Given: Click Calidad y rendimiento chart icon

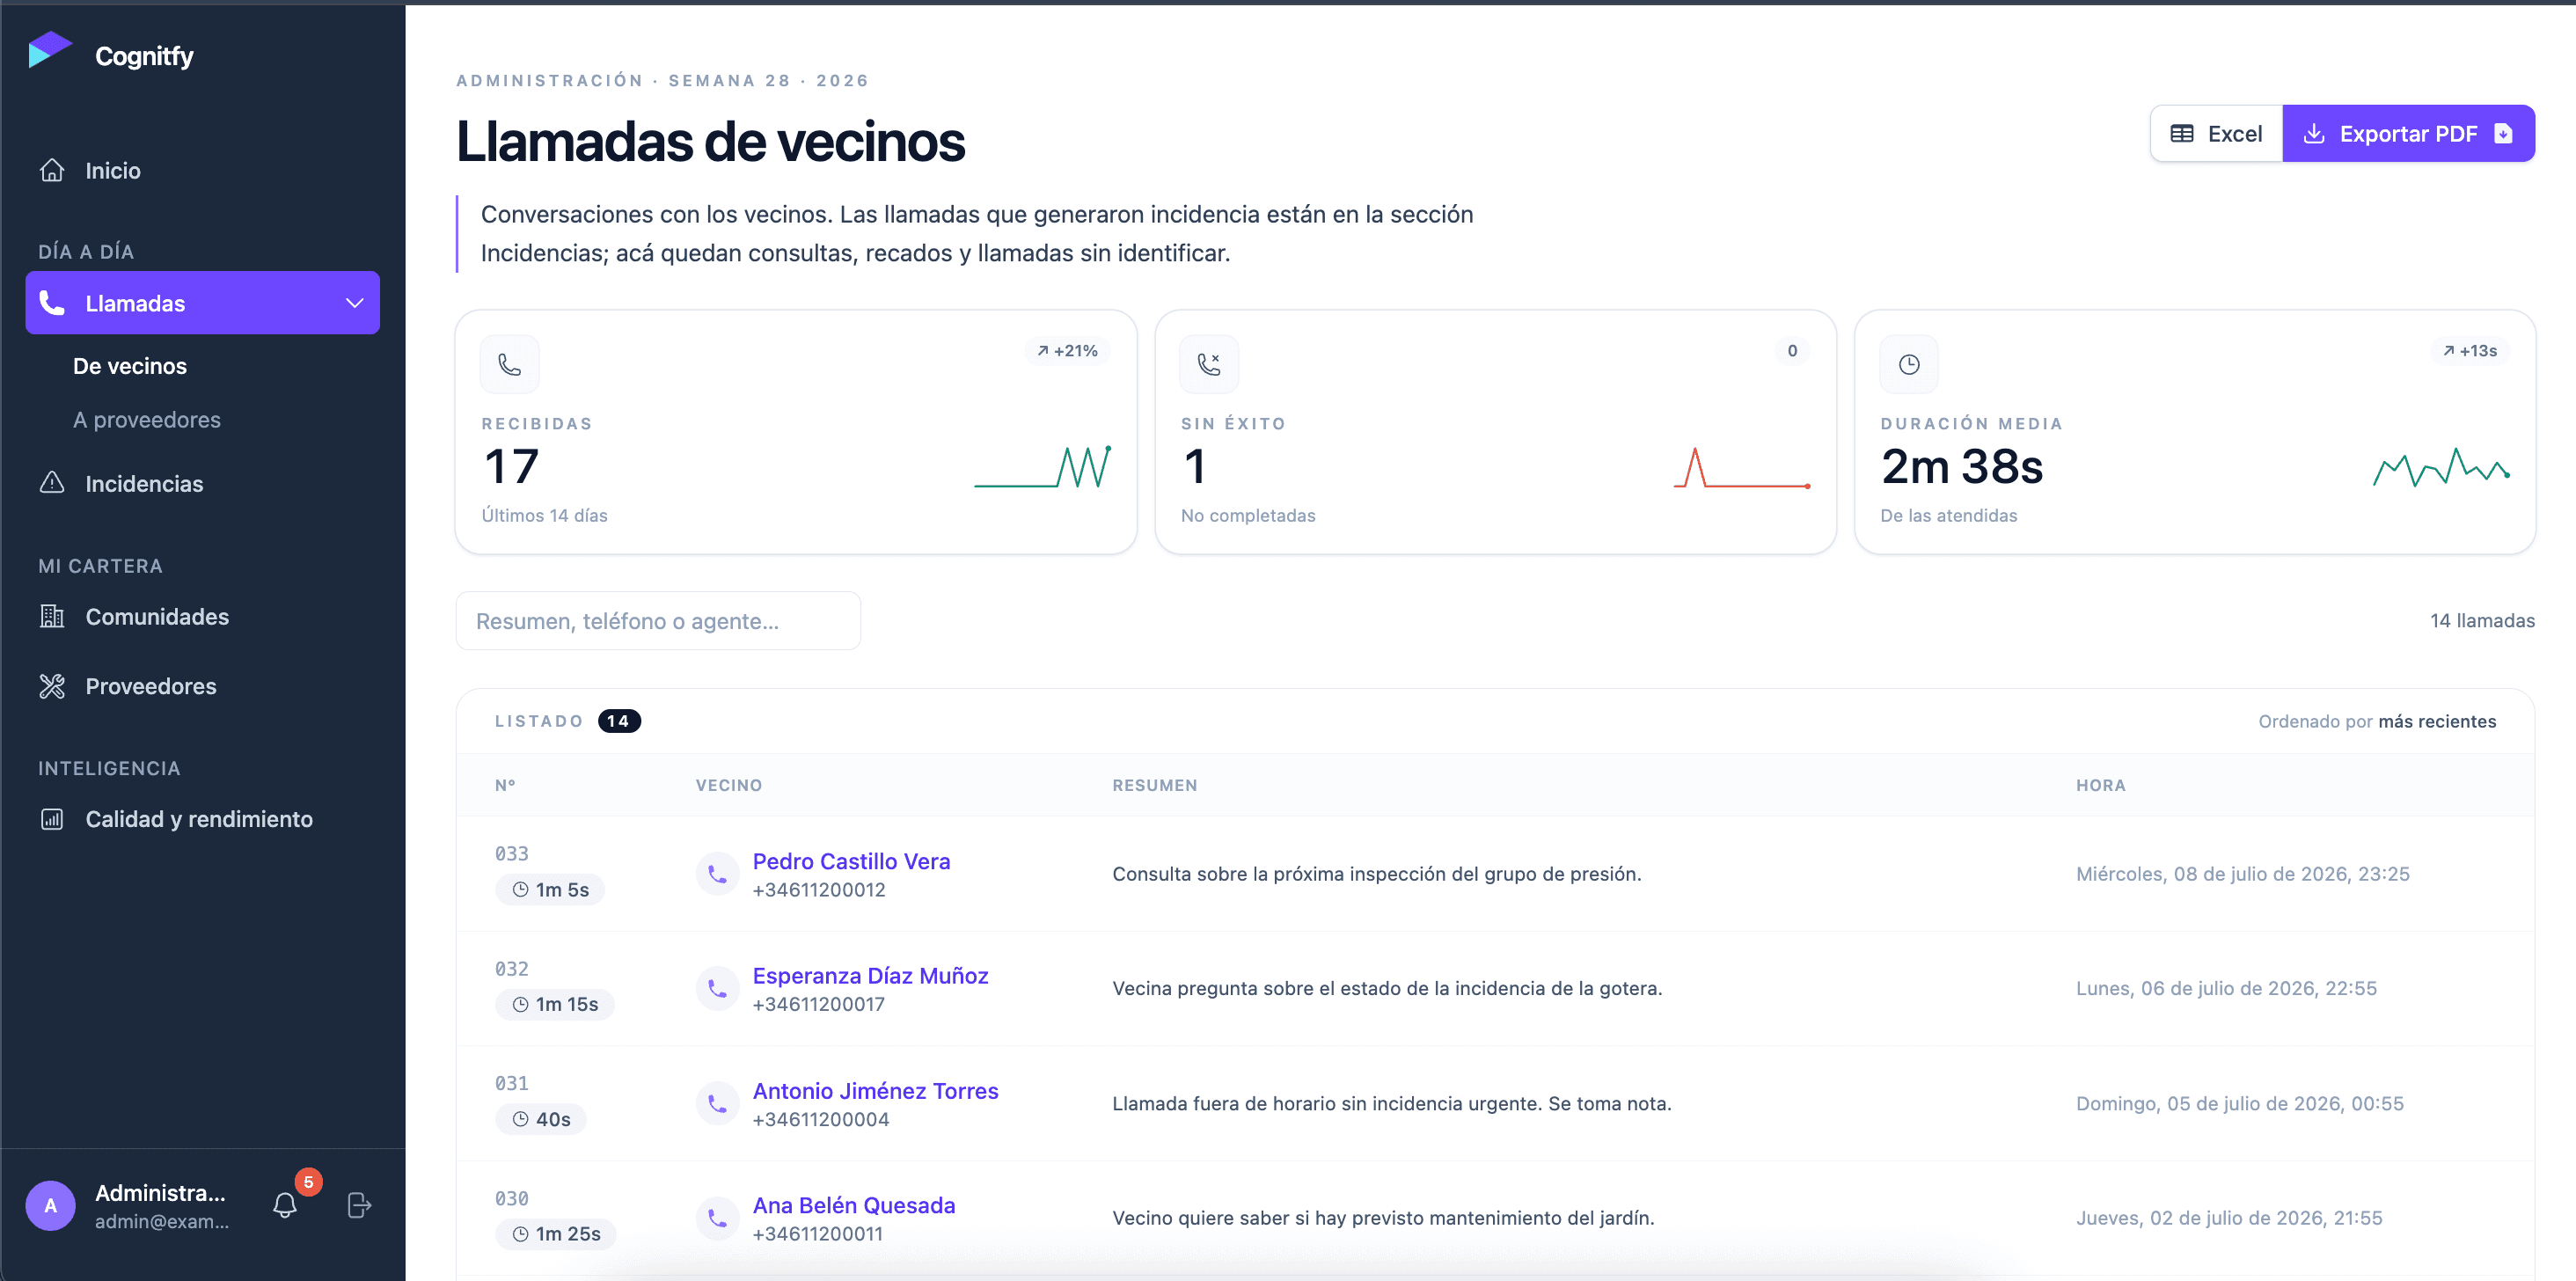Looking at the screenshot, I should pyautogui.click(x=52, y=819).
